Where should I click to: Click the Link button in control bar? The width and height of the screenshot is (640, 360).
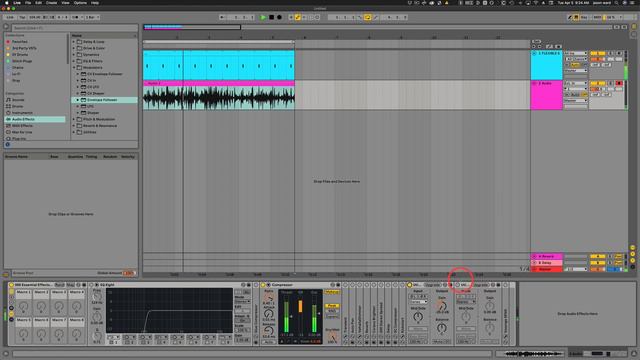[10, 17]
